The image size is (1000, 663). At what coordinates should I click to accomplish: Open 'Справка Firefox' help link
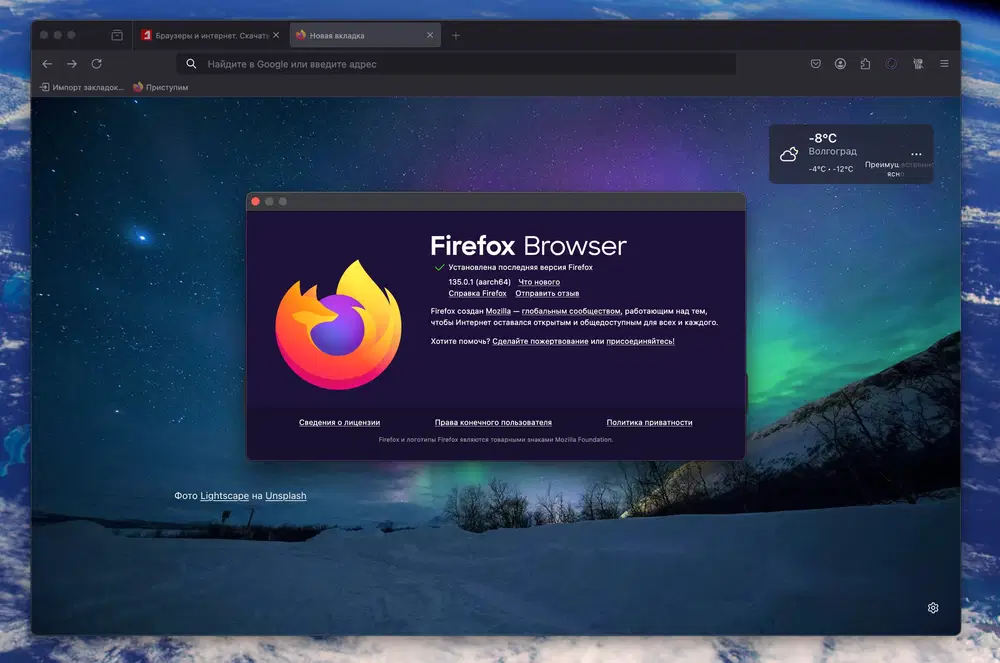point(477,293)
